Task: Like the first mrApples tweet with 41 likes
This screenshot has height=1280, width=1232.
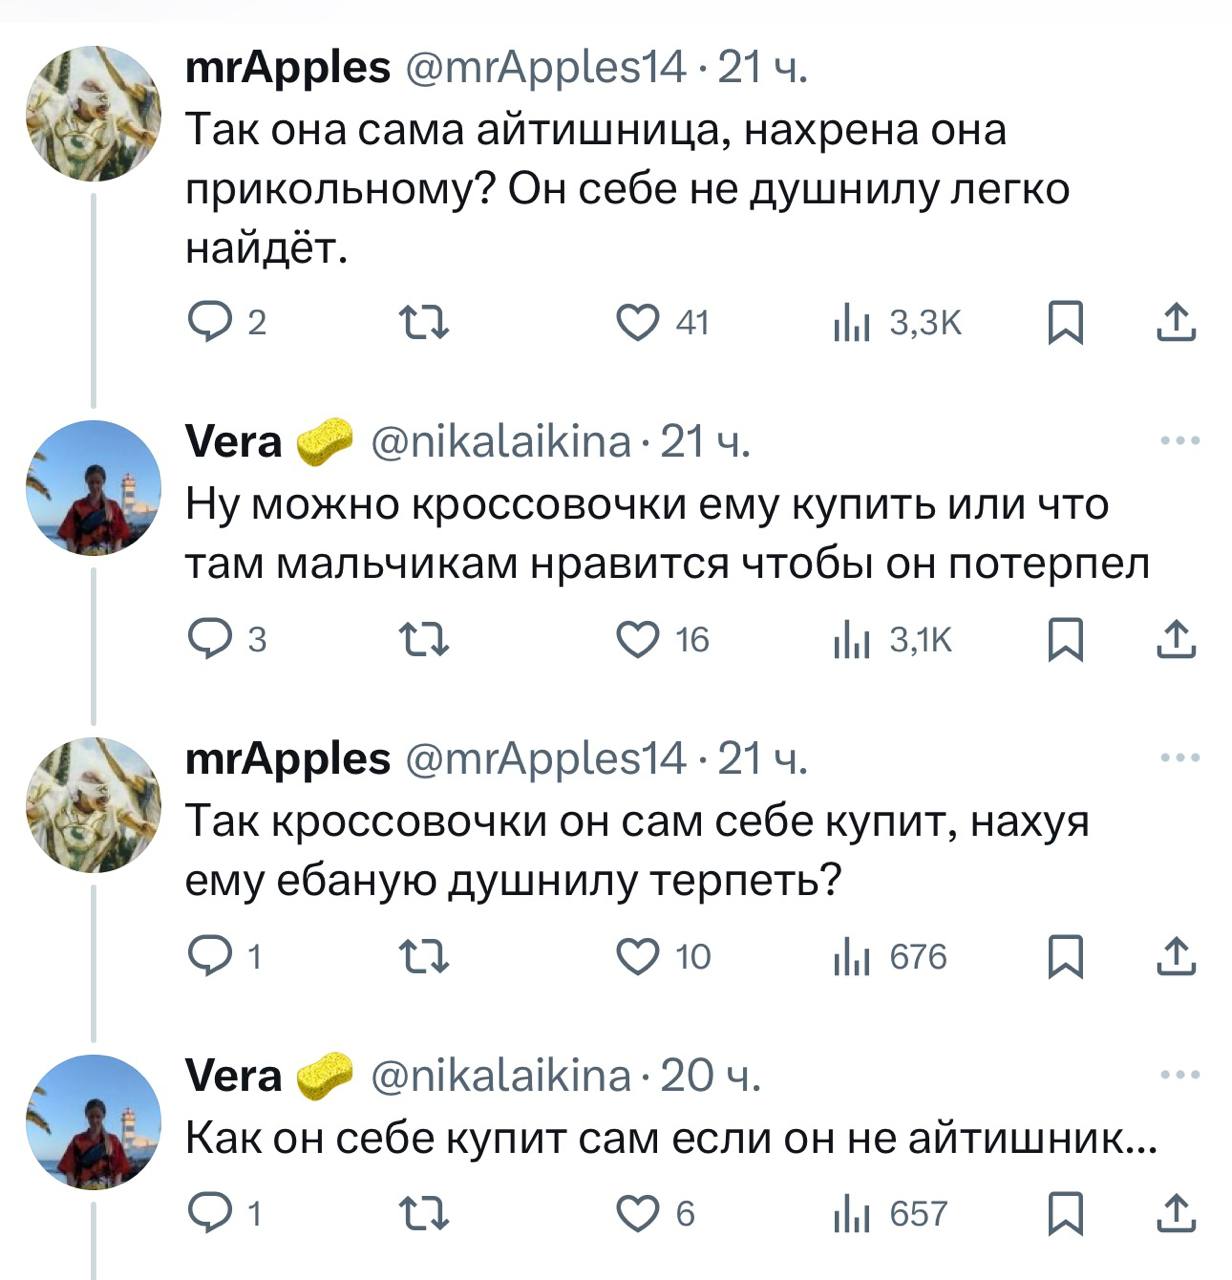Action: coord(638,323)
